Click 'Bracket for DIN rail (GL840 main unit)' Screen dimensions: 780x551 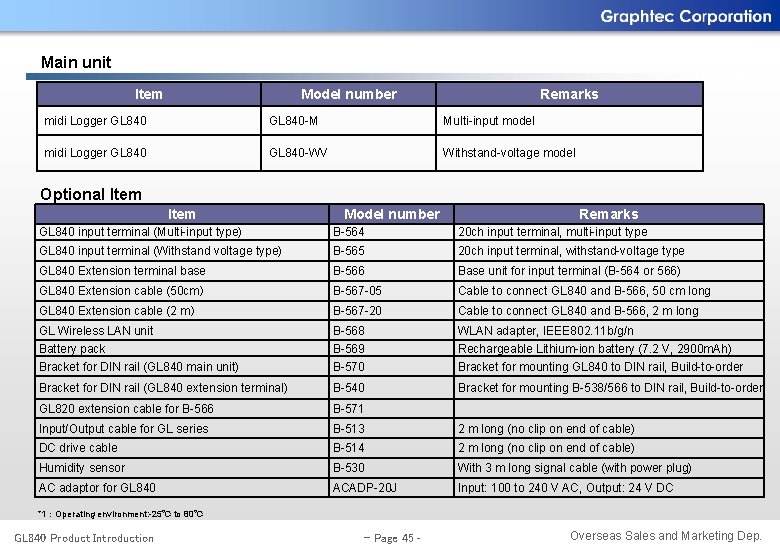click(139, 367)
